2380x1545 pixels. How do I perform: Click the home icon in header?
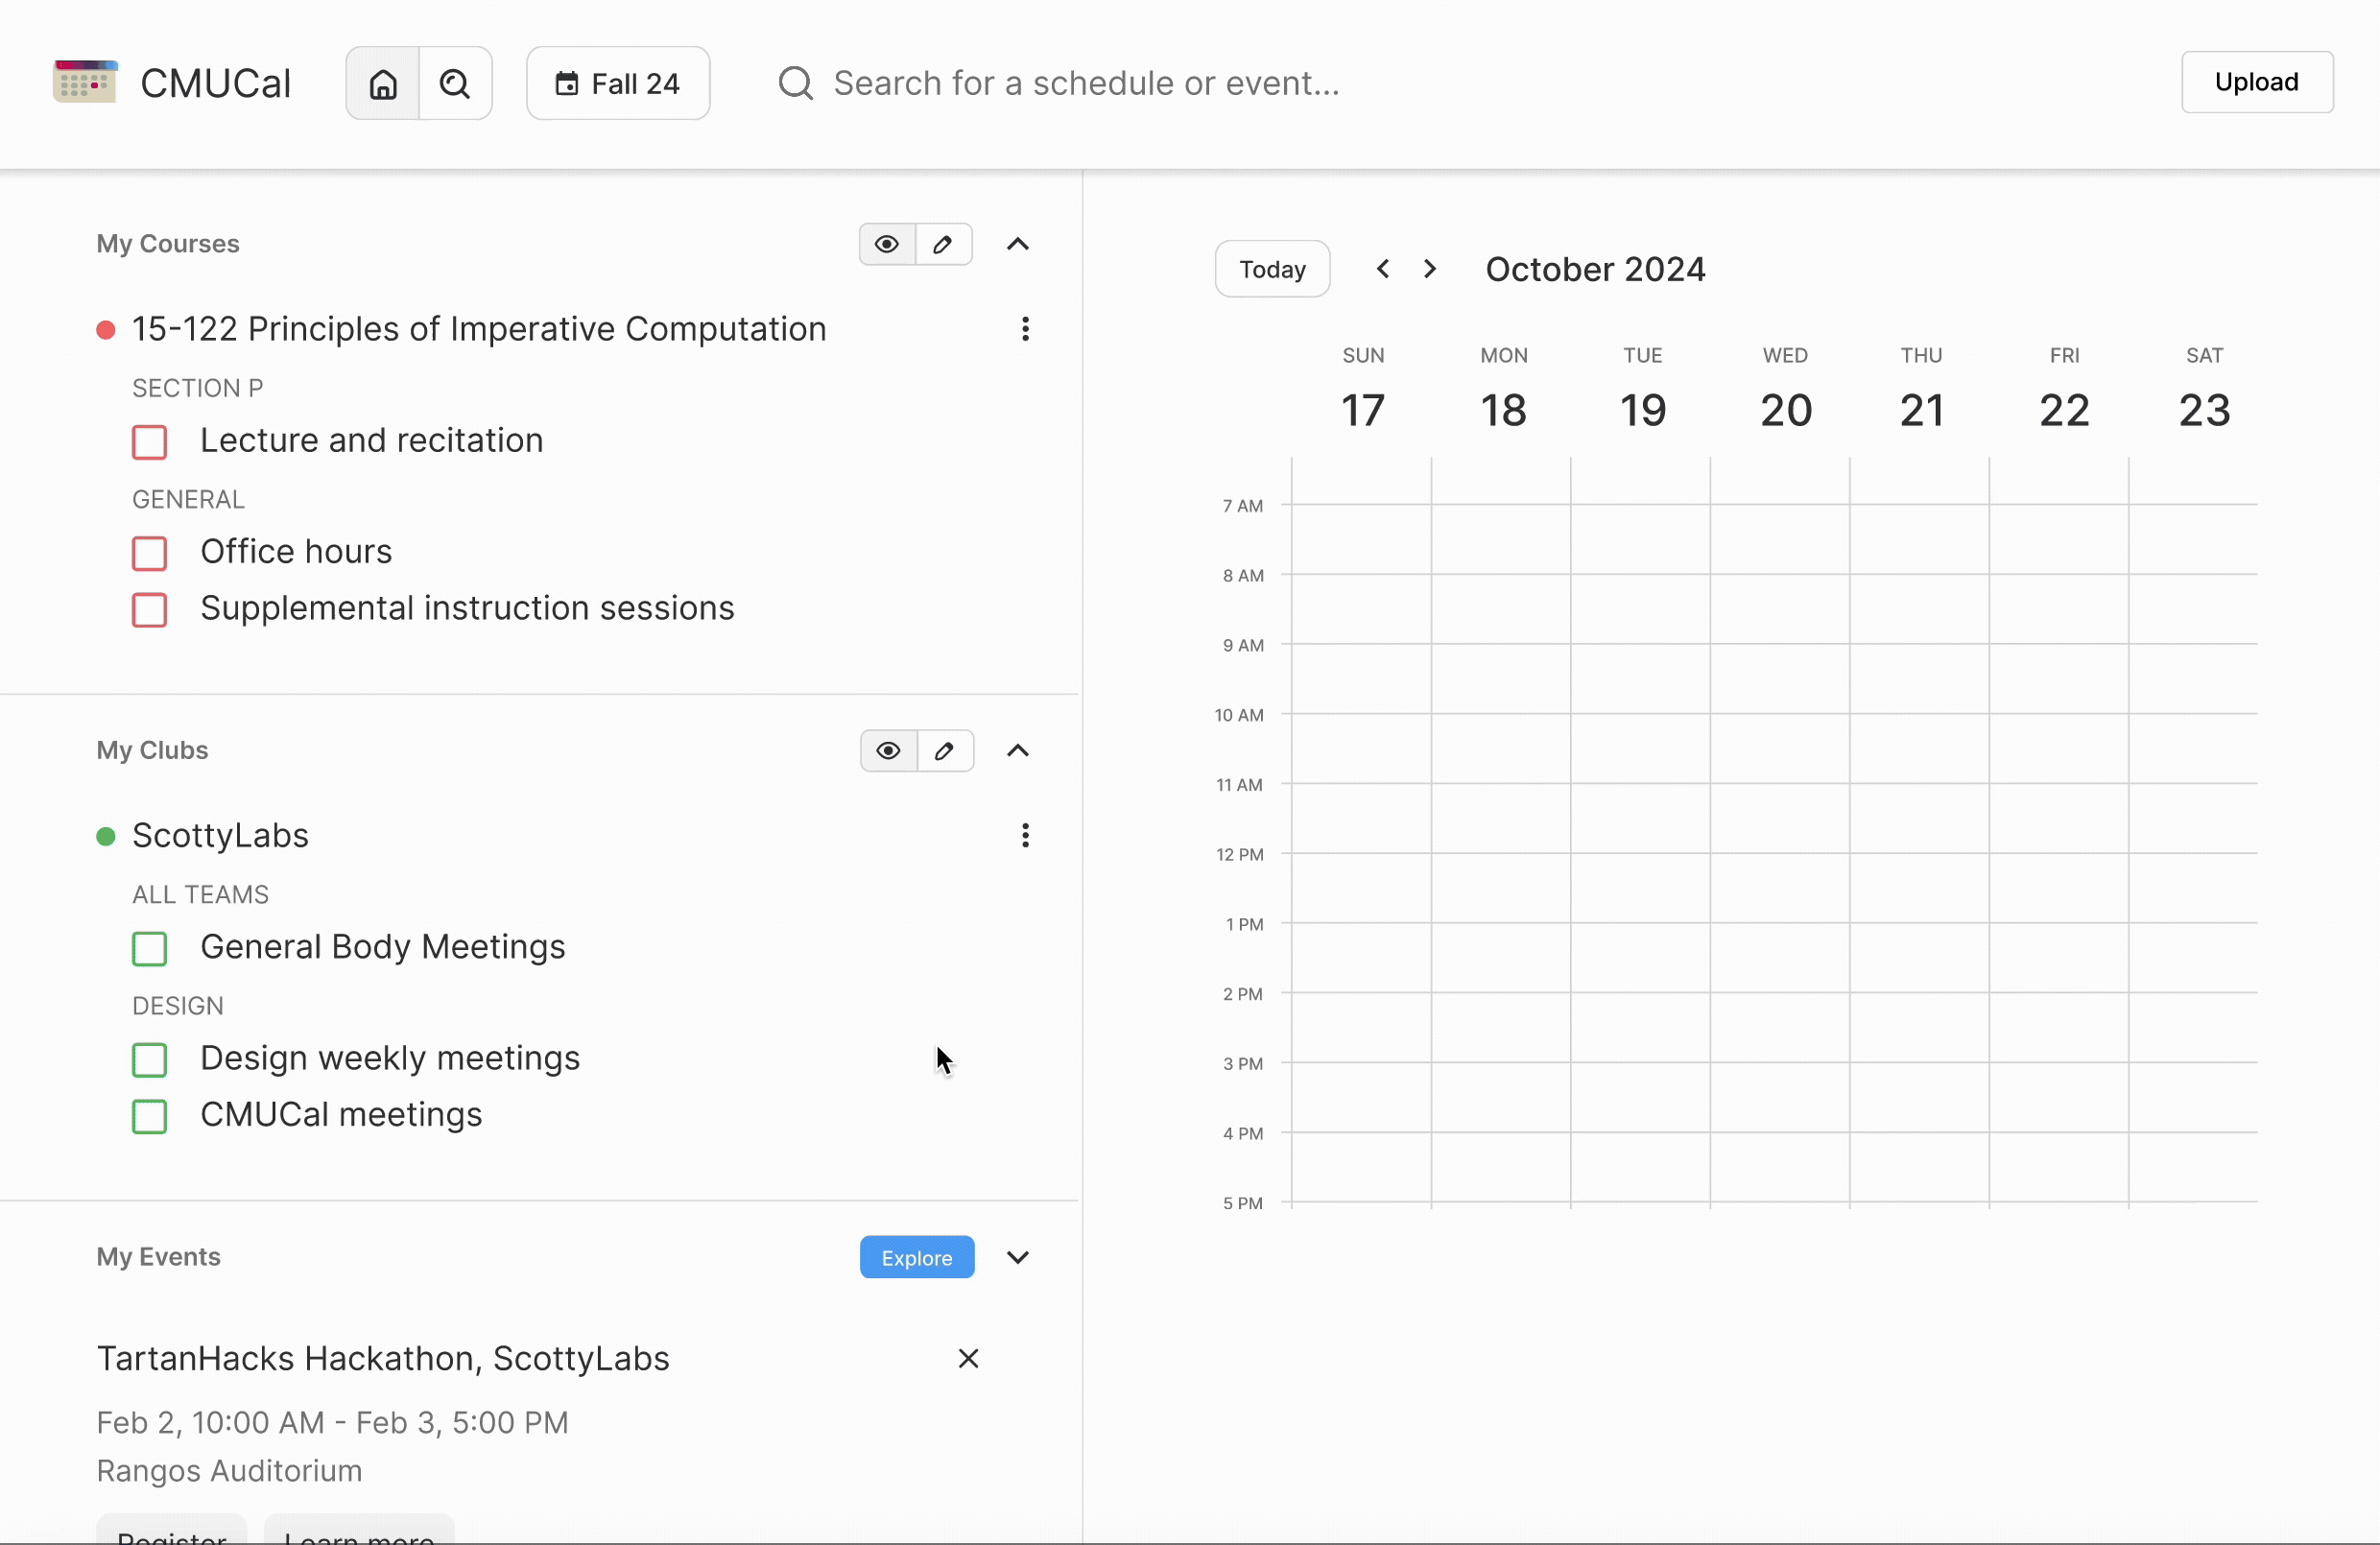pyautogui.click(x=382, y=84)
